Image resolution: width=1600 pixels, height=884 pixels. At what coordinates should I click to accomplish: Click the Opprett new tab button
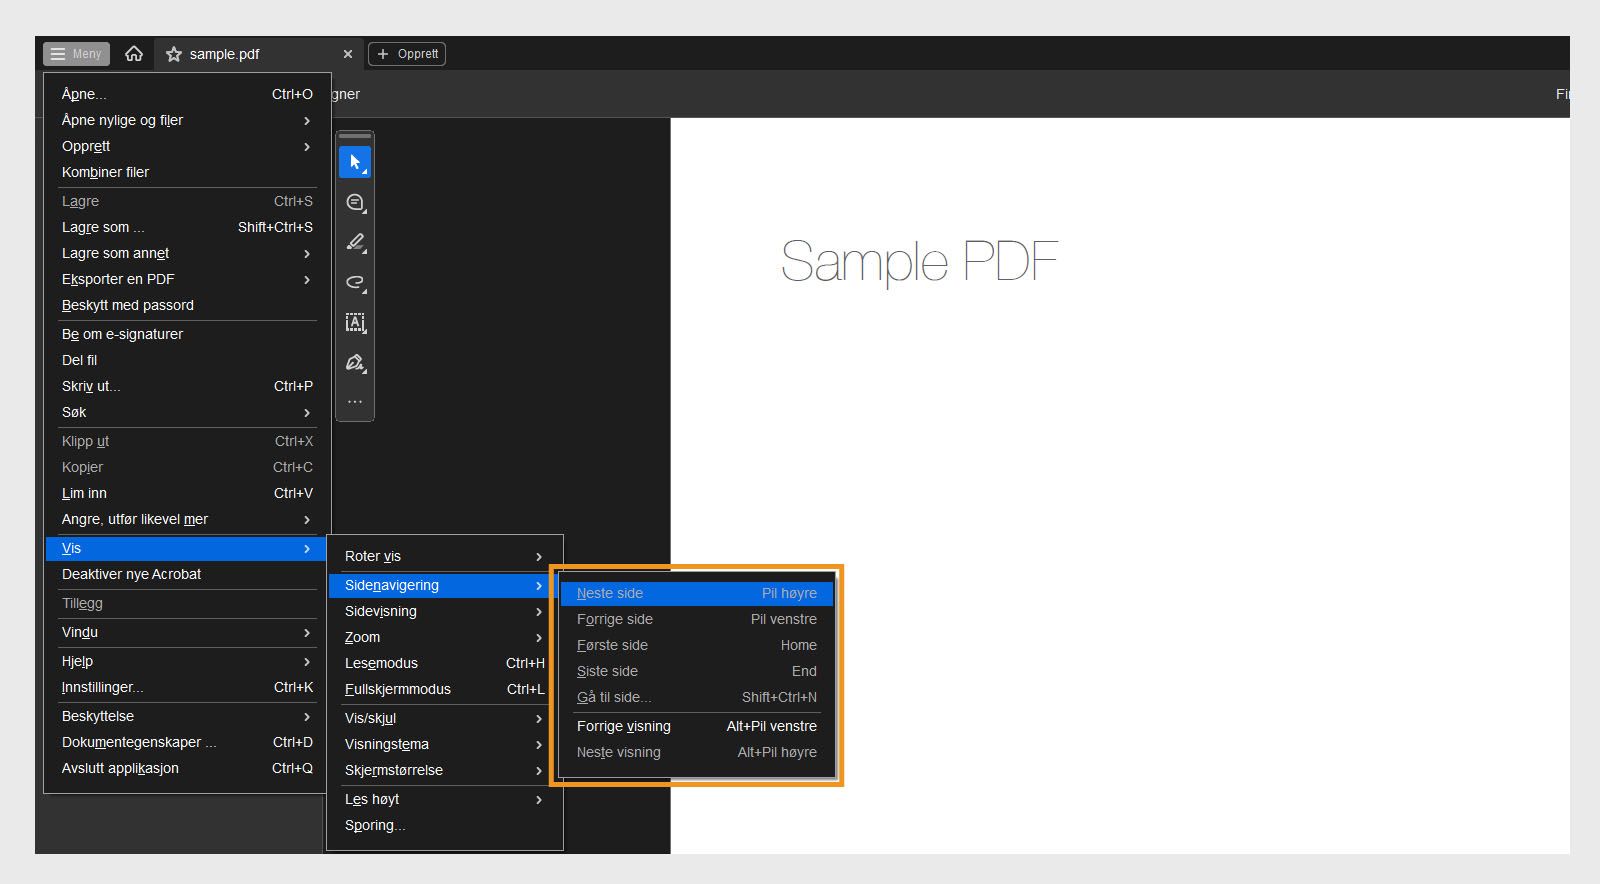[x=407, y=54]
